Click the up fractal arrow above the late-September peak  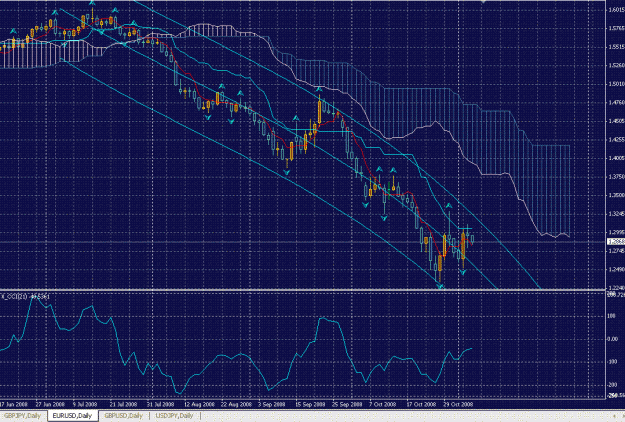pyautogui.click(x=319, y=89)
